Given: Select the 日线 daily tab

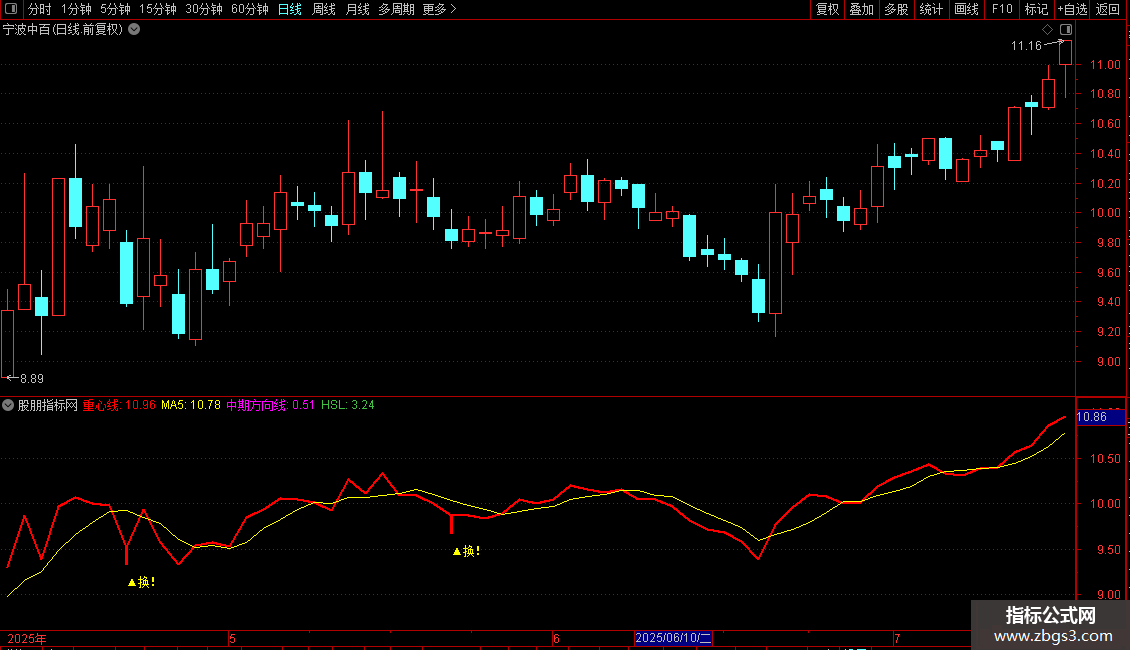Looking at the screenshot, I should (x=290, y=9).
